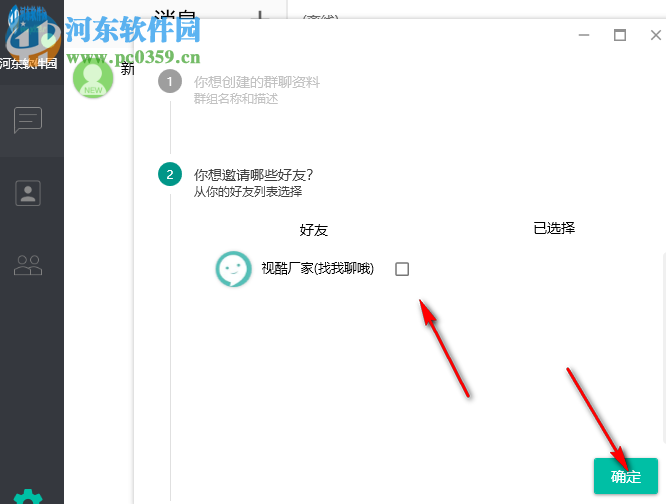
Task: Select step 2 circle invite friends
Action: (x=170, y=174)
